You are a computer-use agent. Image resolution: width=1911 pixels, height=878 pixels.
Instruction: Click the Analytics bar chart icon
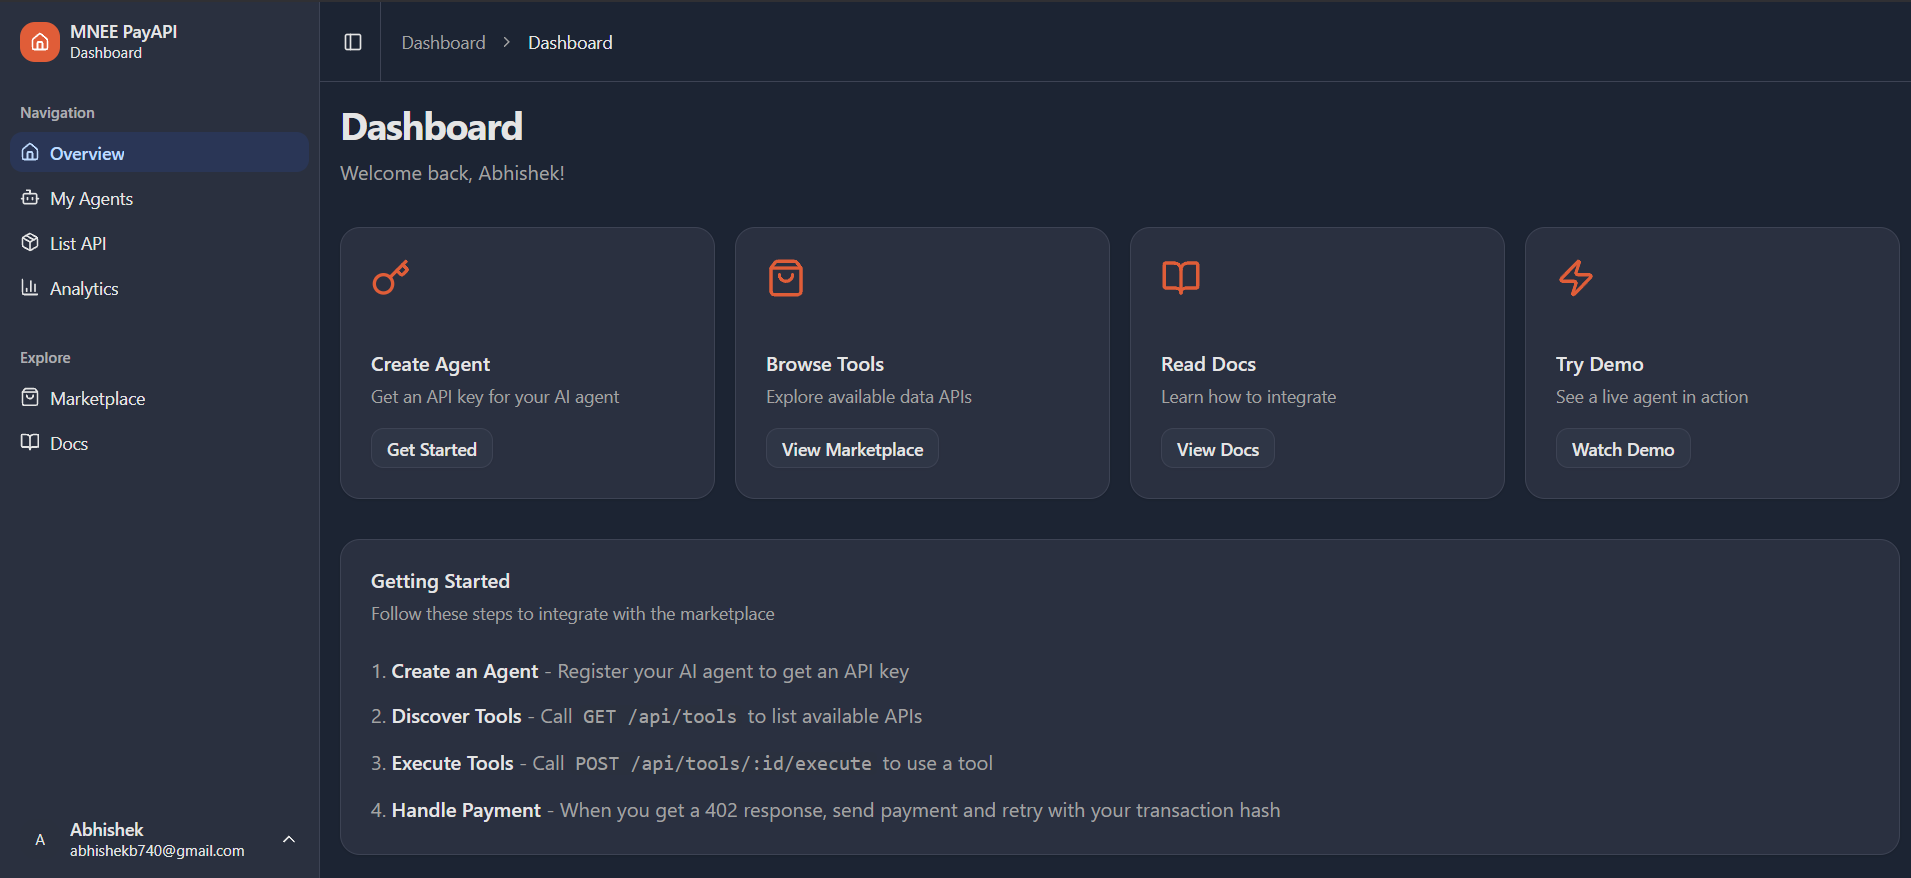tap(30, 287)
